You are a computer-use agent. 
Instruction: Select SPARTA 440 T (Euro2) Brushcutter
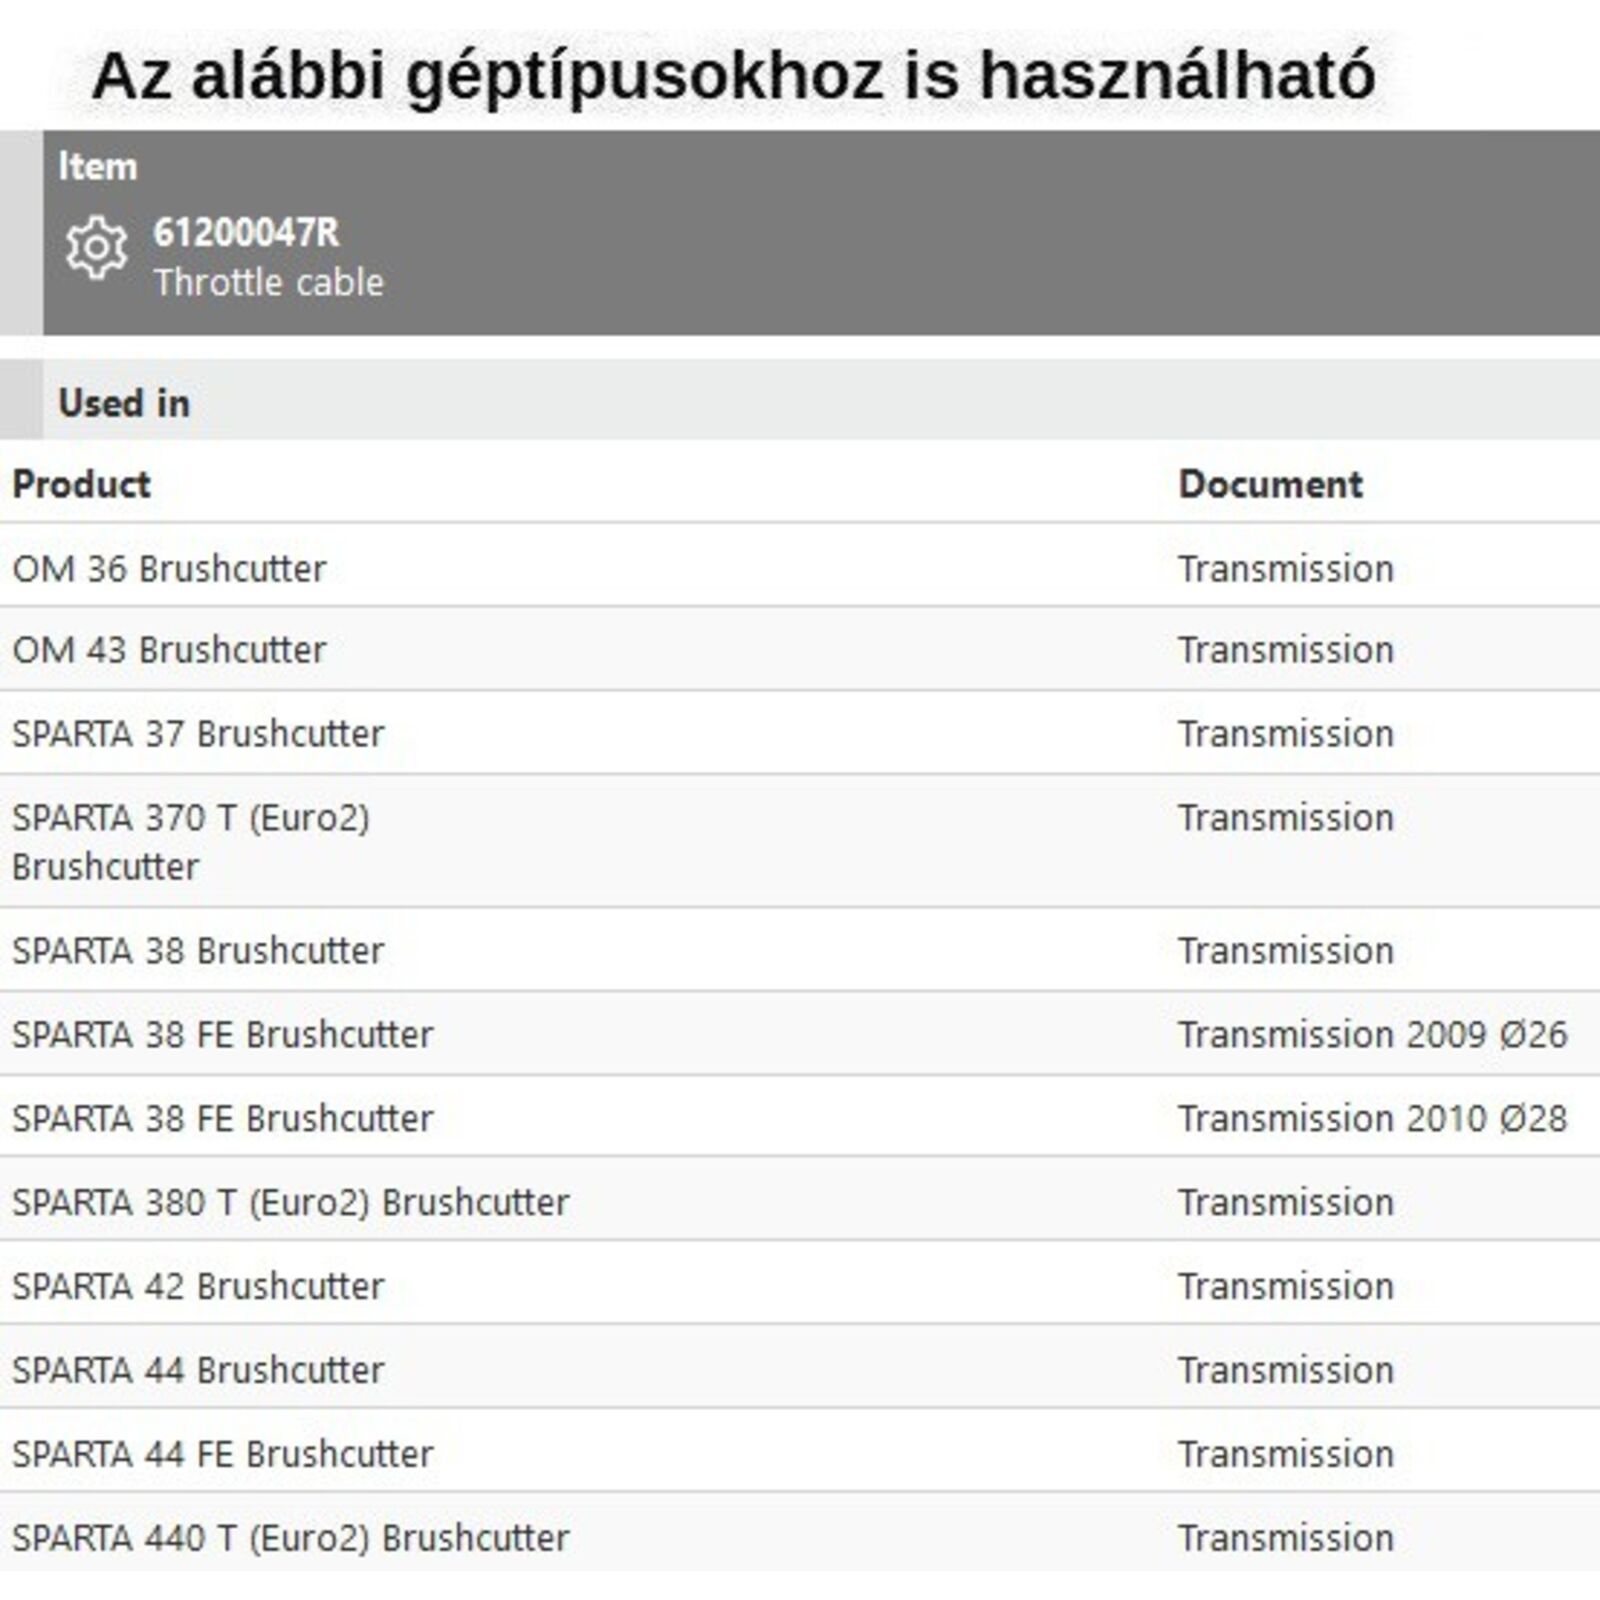[x=290, y=1538]
